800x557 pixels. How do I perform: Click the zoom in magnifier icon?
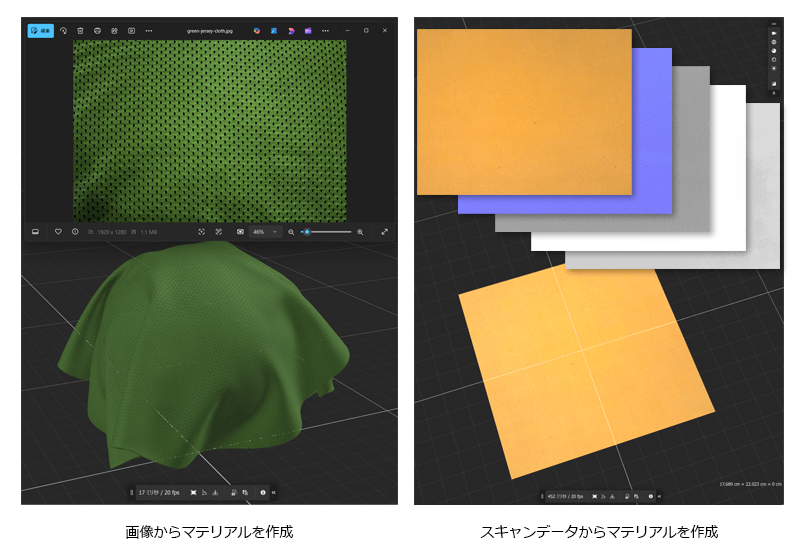point(360,232)
